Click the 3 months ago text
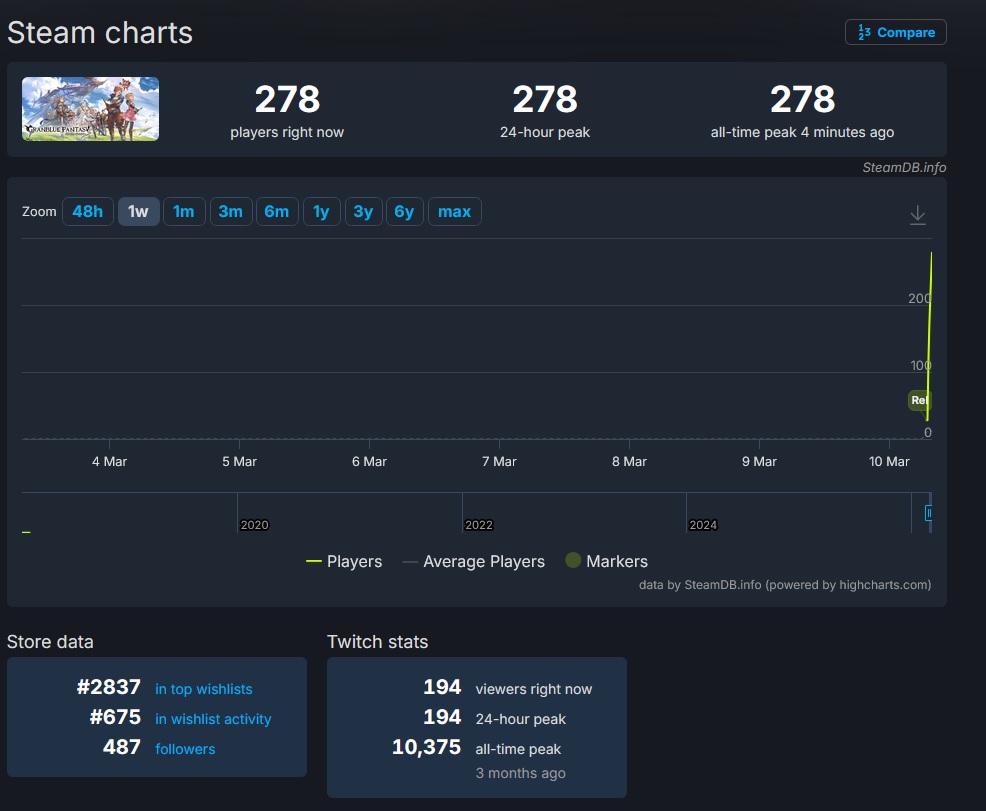 click(521, 773)
